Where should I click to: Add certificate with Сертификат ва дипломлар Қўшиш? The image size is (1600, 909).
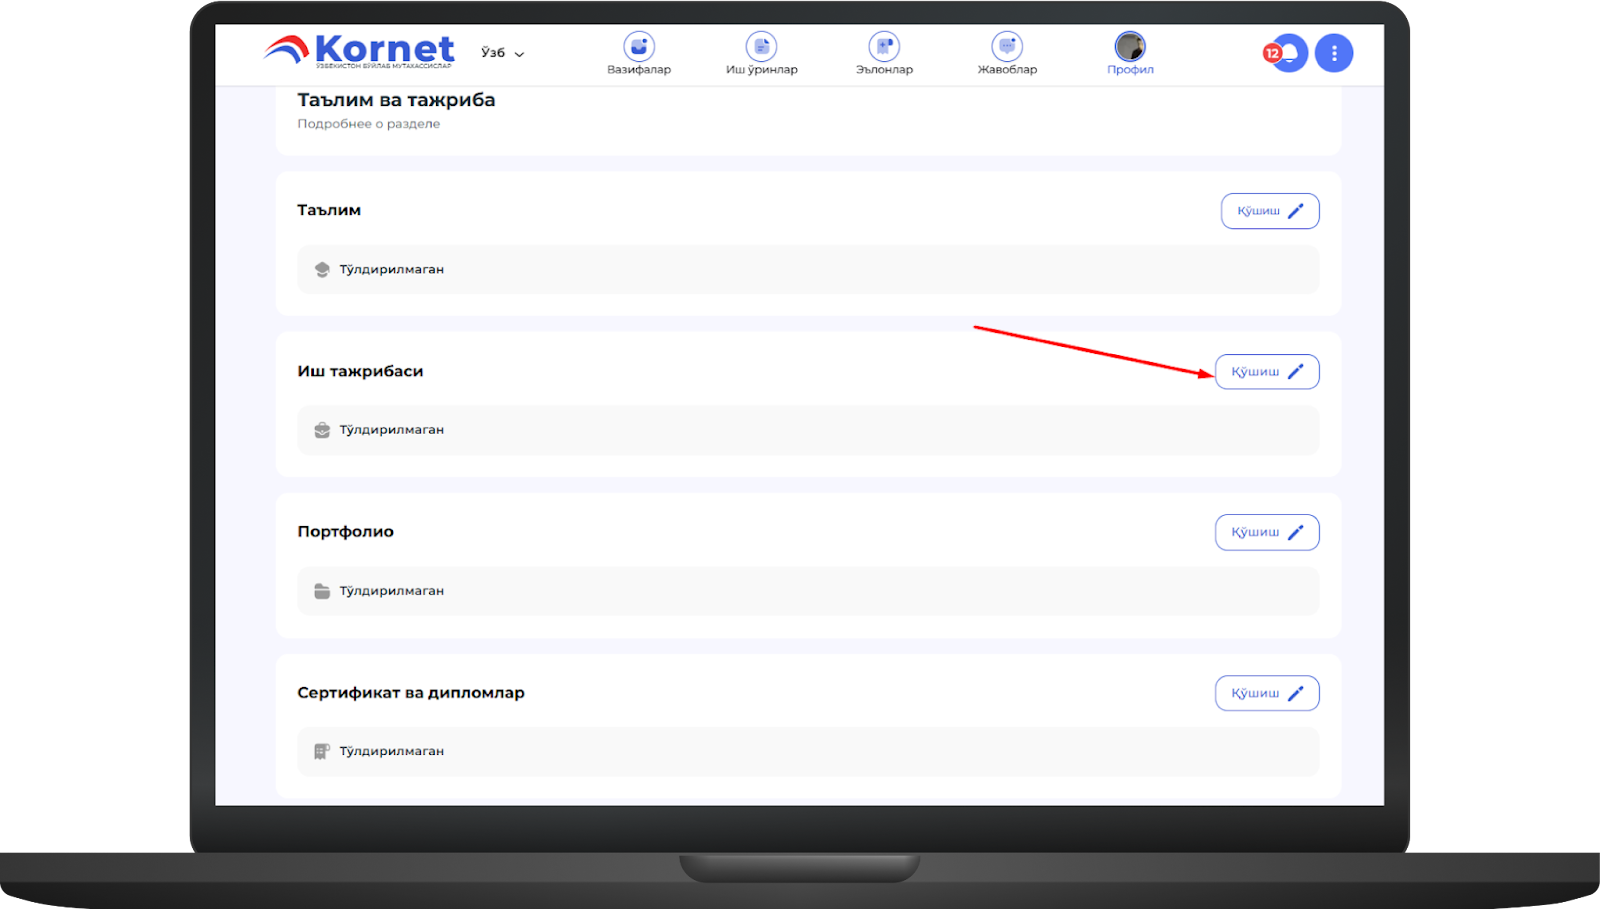1266,693
